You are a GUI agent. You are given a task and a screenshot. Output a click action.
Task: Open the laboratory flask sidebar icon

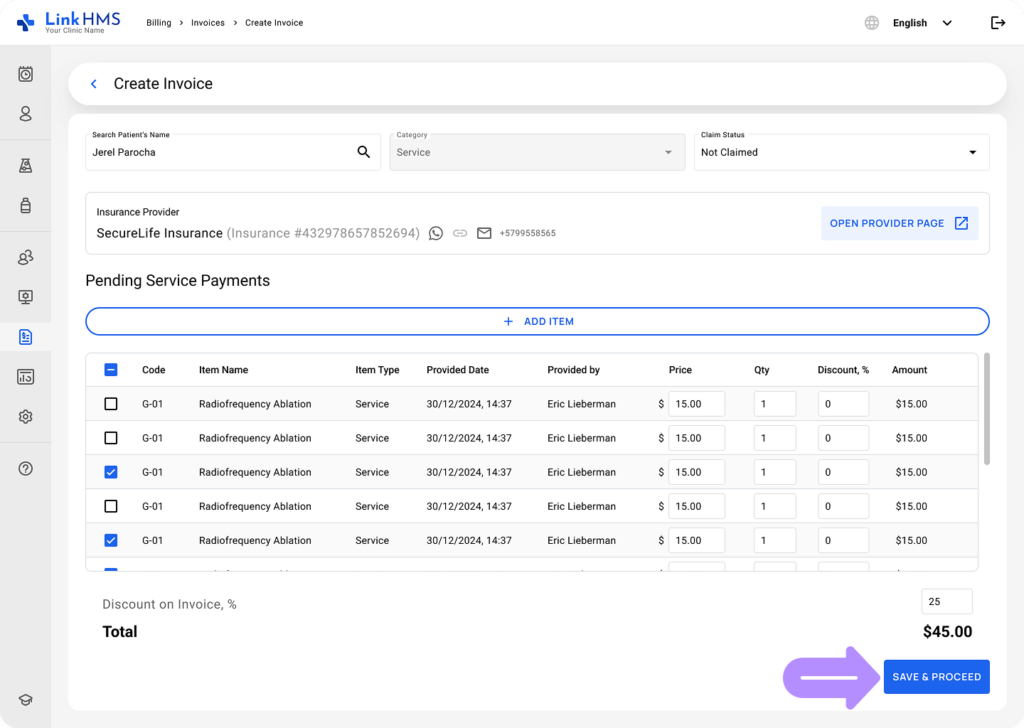pyautogui.click(x=25, y=166)
